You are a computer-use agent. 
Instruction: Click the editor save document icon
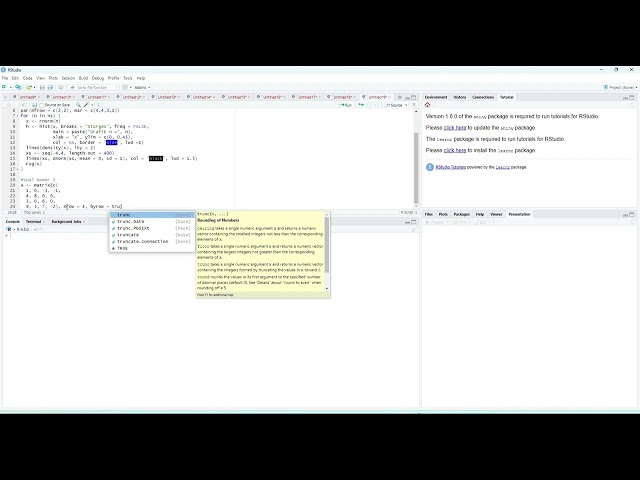click(35, 105)
